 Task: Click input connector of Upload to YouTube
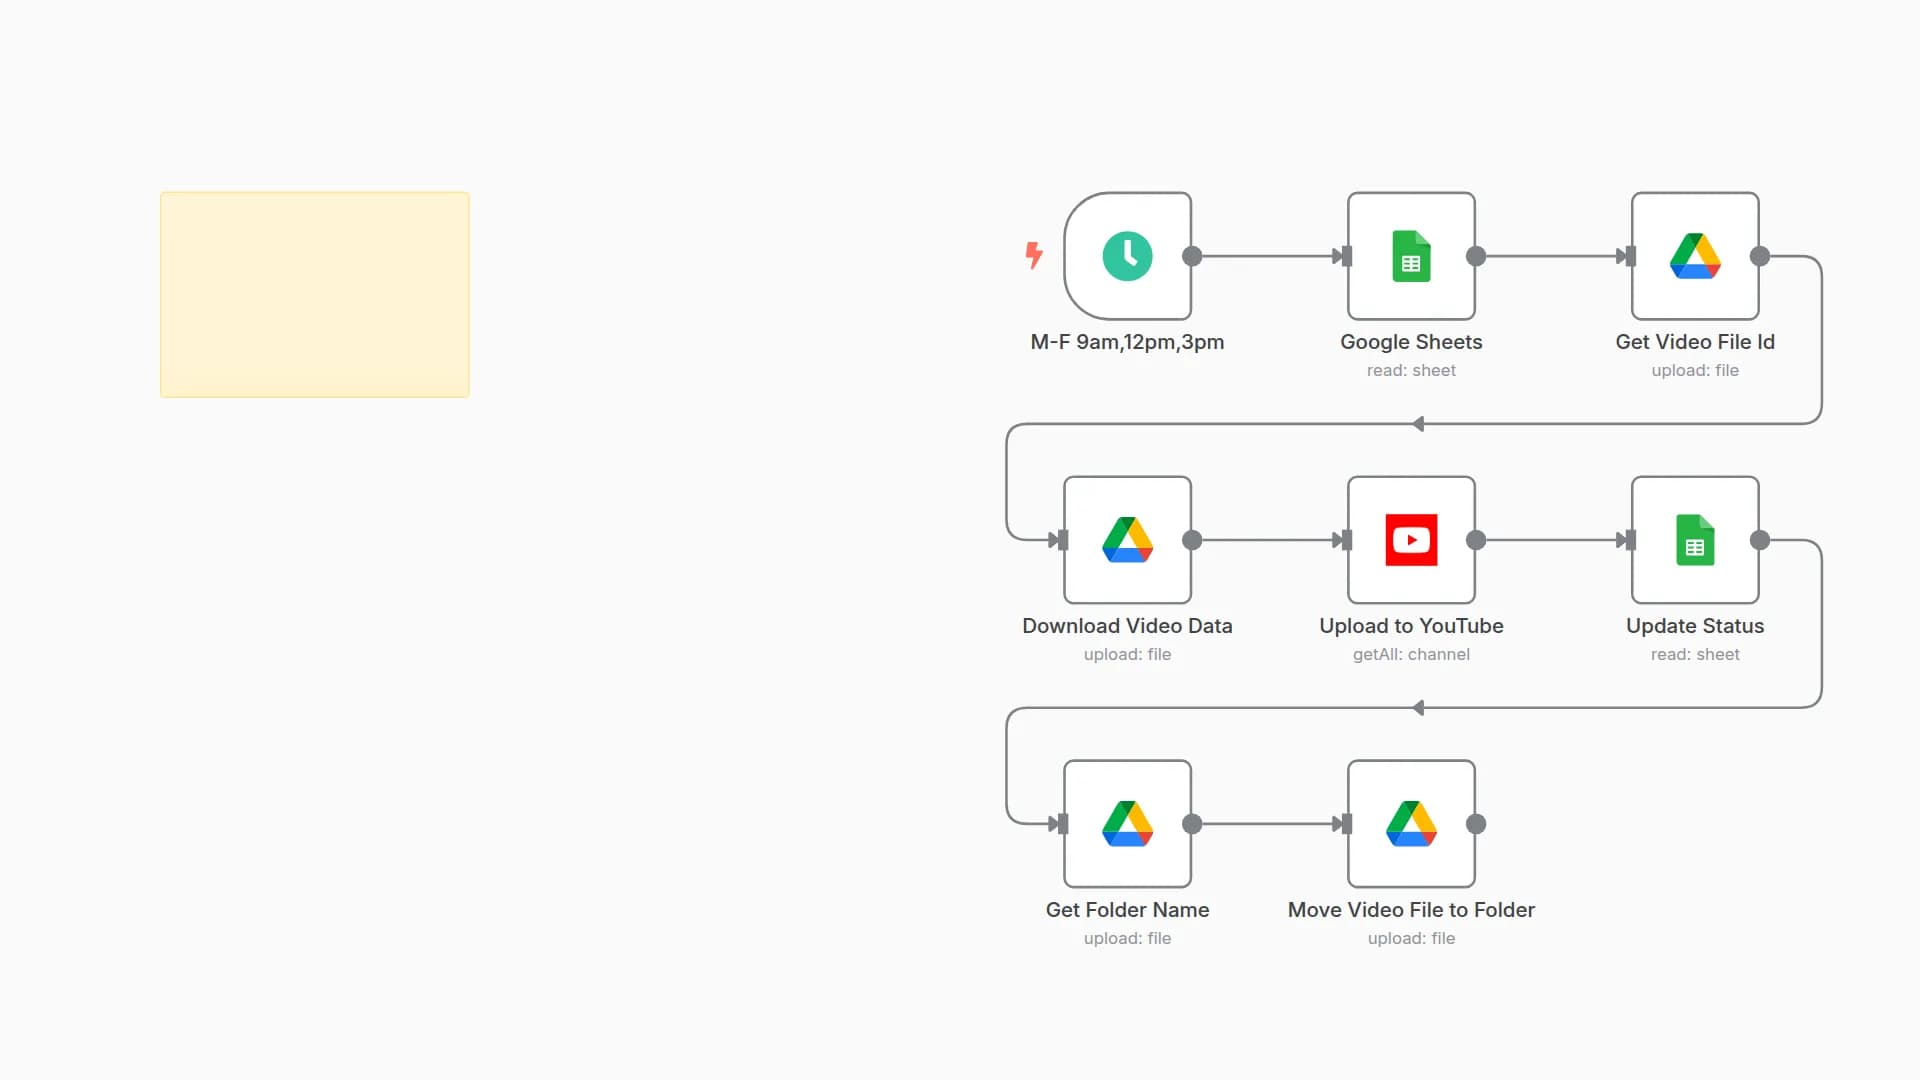1346,540
